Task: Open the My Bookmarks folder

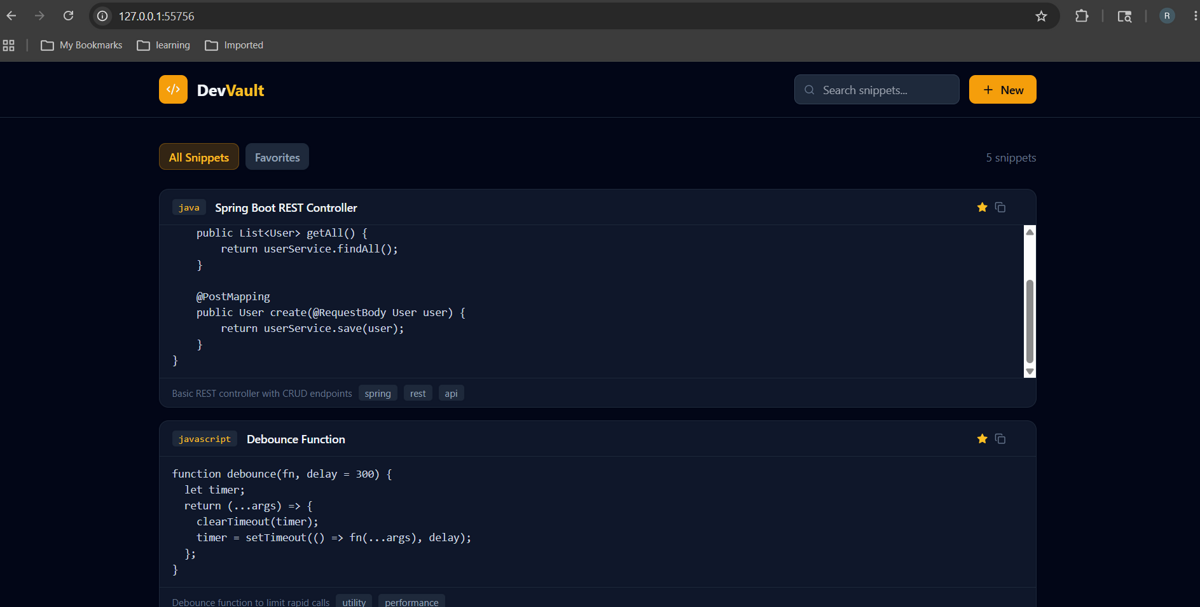Action: coord(81,45)
